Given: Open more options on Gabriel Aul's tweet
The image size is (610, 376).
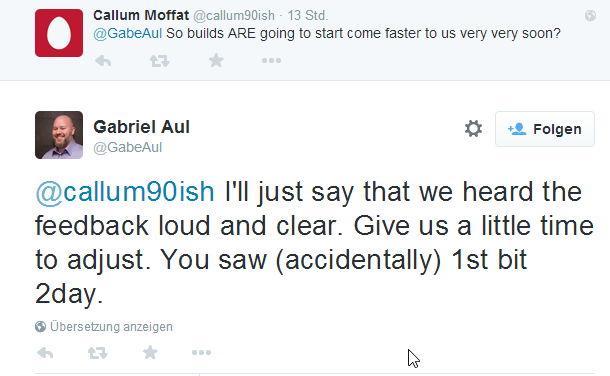Looking at the screenshot, I should coord(202,353).
